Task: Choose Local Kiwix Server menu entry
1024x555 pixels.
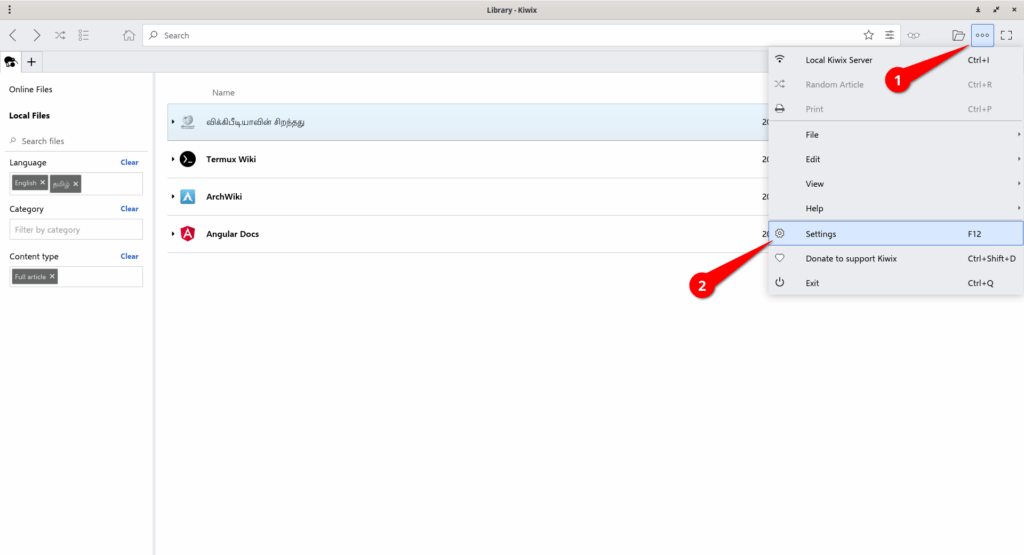Action: click(895, 59)
